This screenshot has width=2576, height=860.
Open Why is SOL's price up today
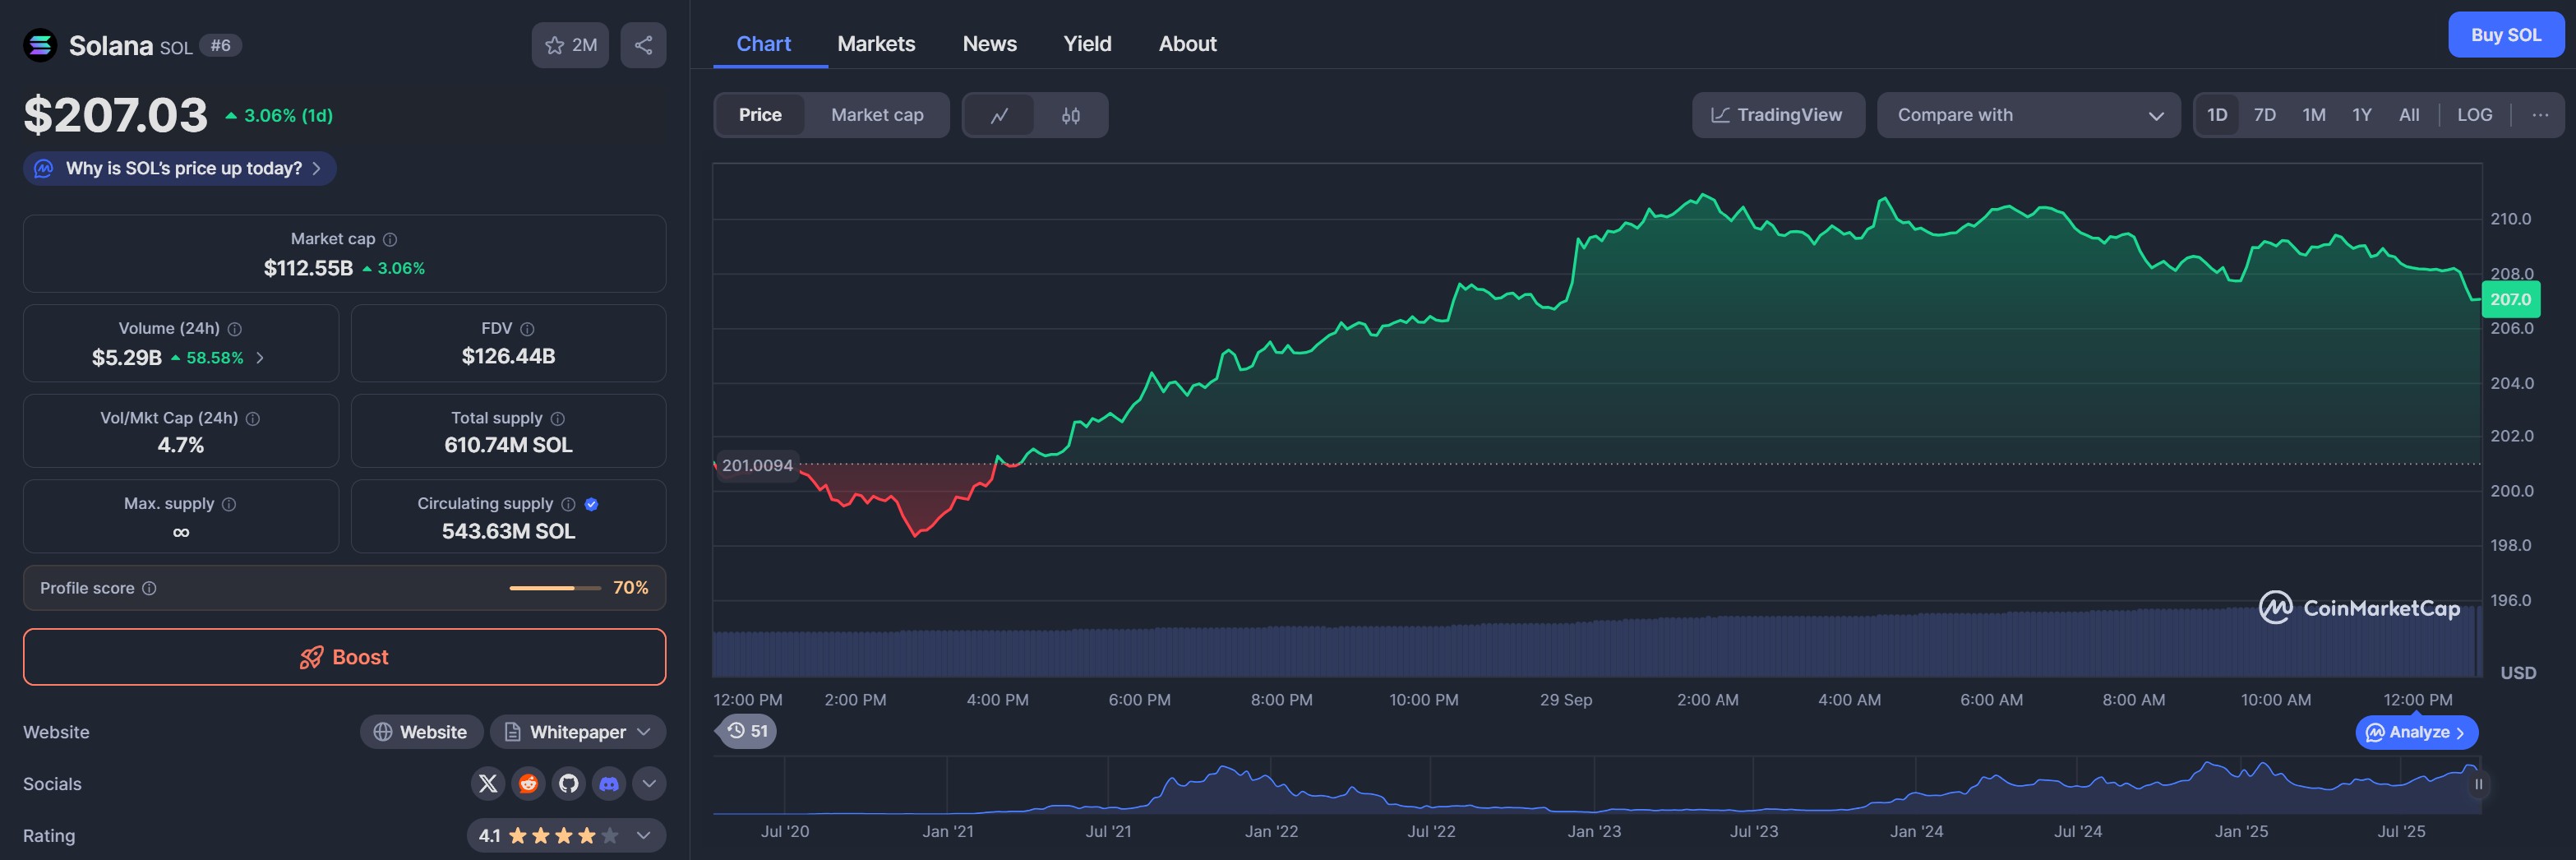[180, 168]
